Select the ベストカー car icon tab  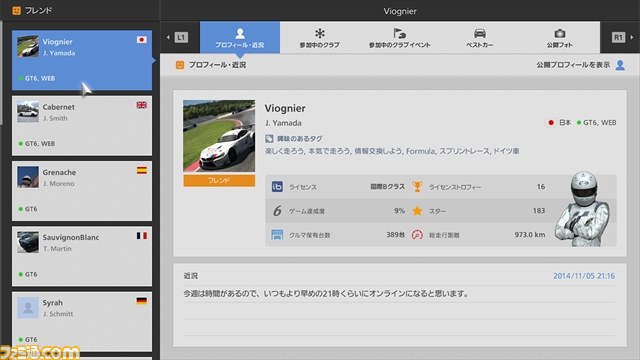(480, 38)
